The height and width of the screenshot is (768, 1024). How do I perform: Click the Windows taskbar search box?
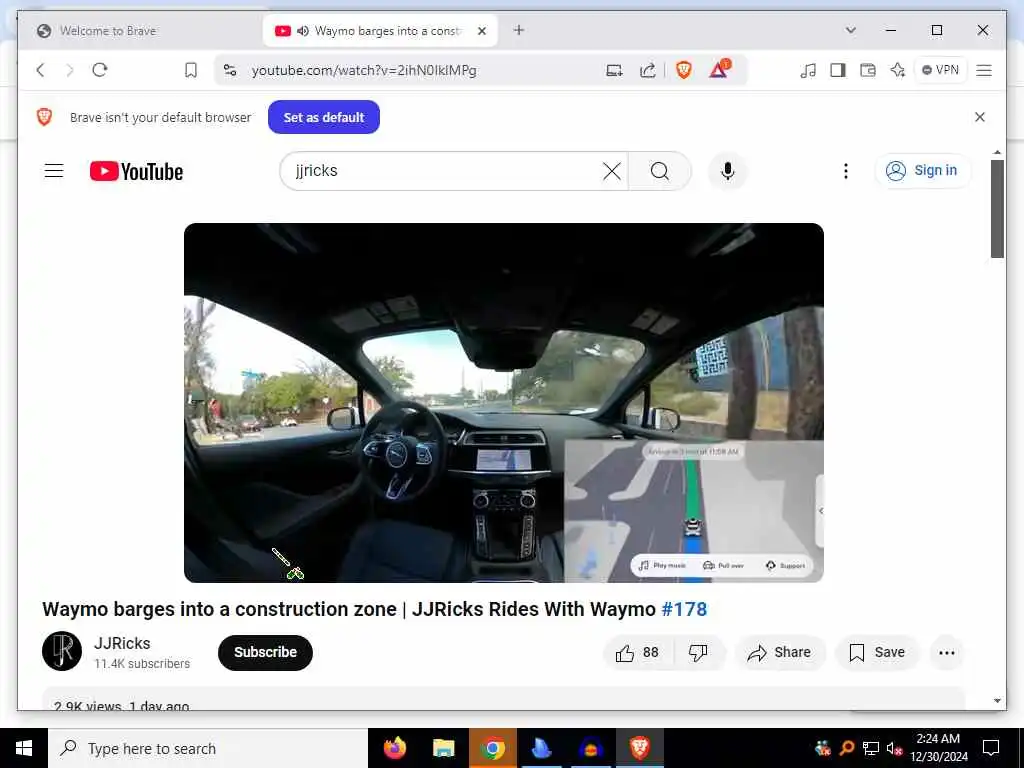[208, 748]
